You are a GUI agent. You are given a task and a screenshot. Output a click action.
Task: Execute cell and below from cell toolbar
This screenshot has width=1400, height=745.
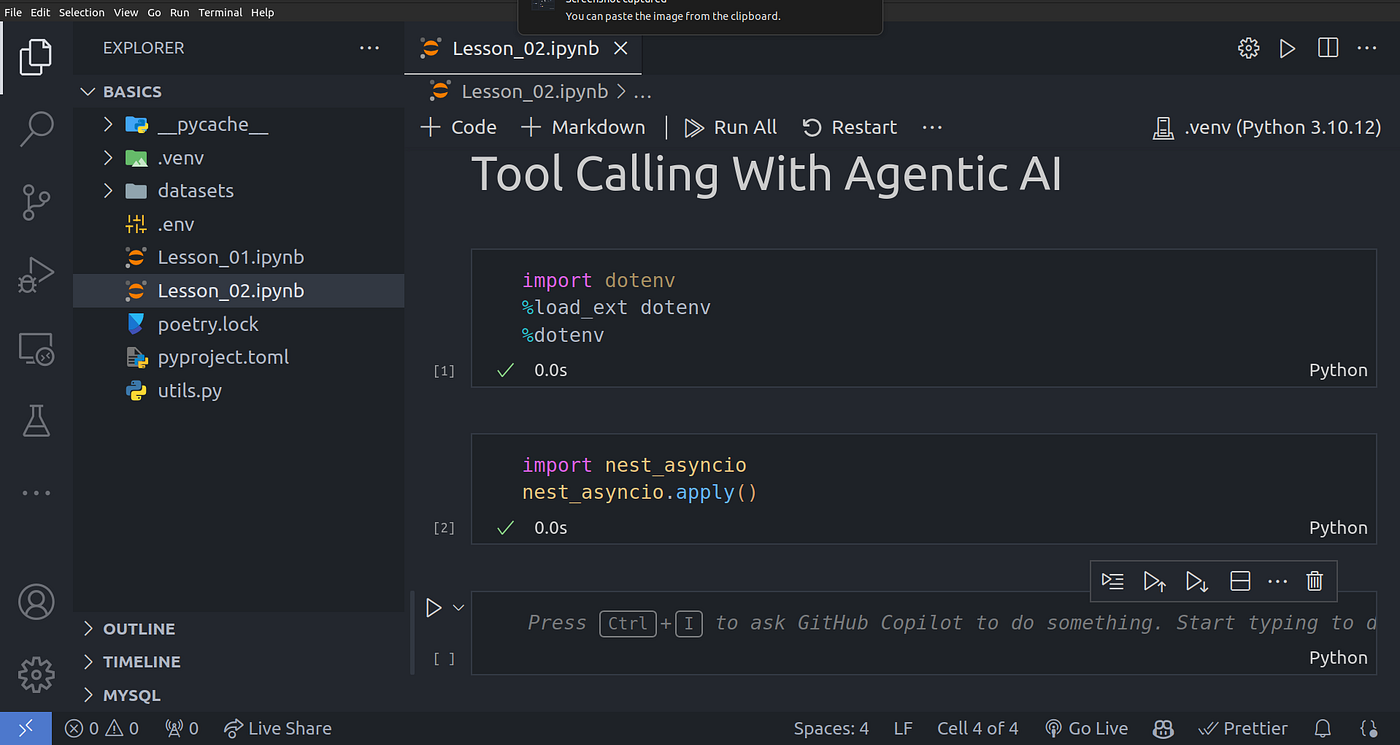pos(1196,581)
